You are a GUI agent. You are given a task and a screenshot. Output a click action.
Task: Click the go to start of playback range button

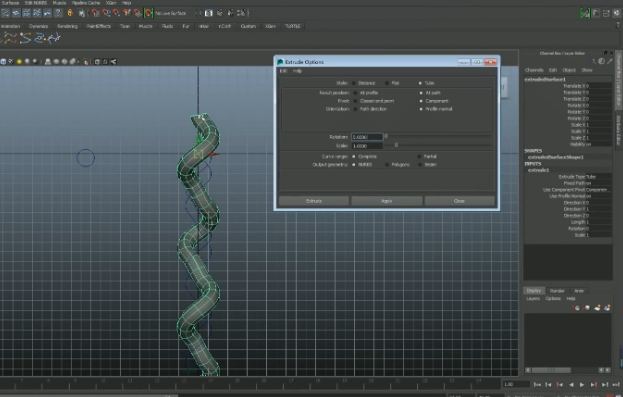(537, 384)
